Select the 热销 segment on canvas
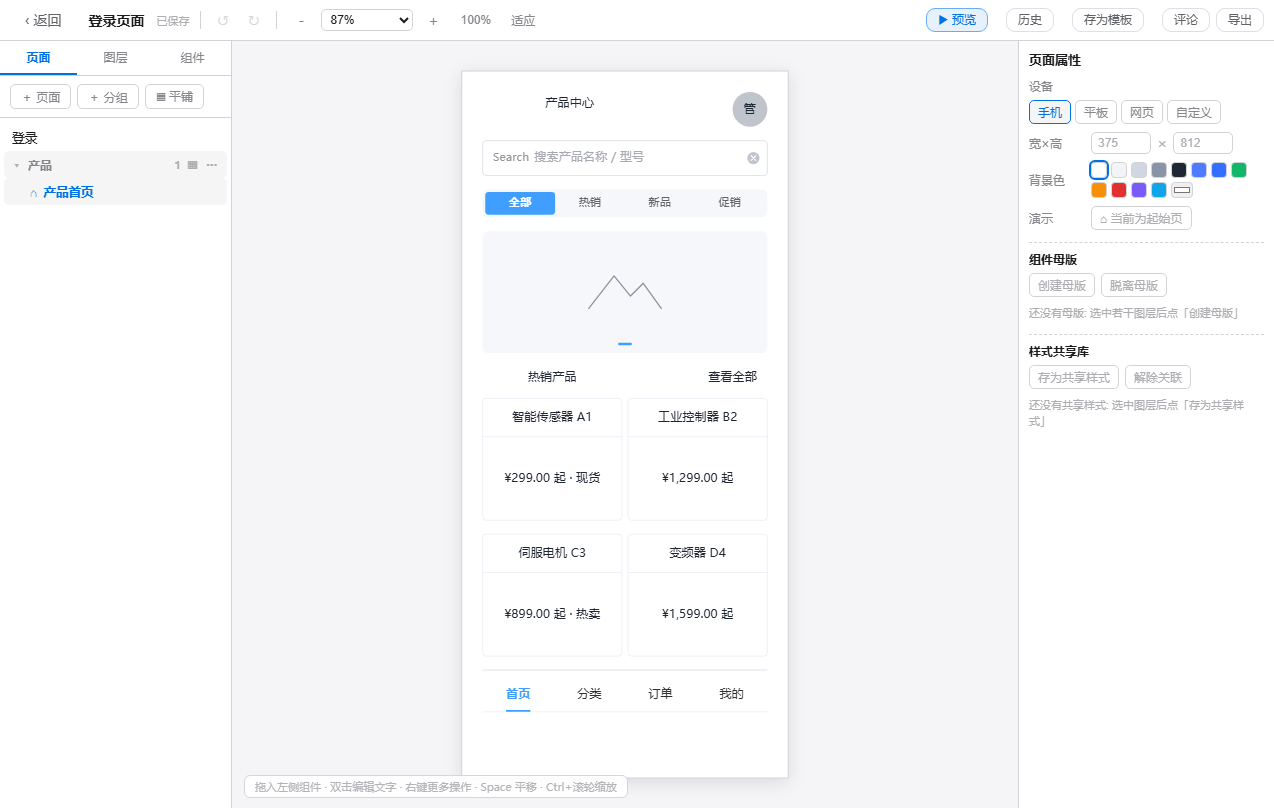This screenshot has width=1274, height=808. pyautogui.click(x=590, y=203)
